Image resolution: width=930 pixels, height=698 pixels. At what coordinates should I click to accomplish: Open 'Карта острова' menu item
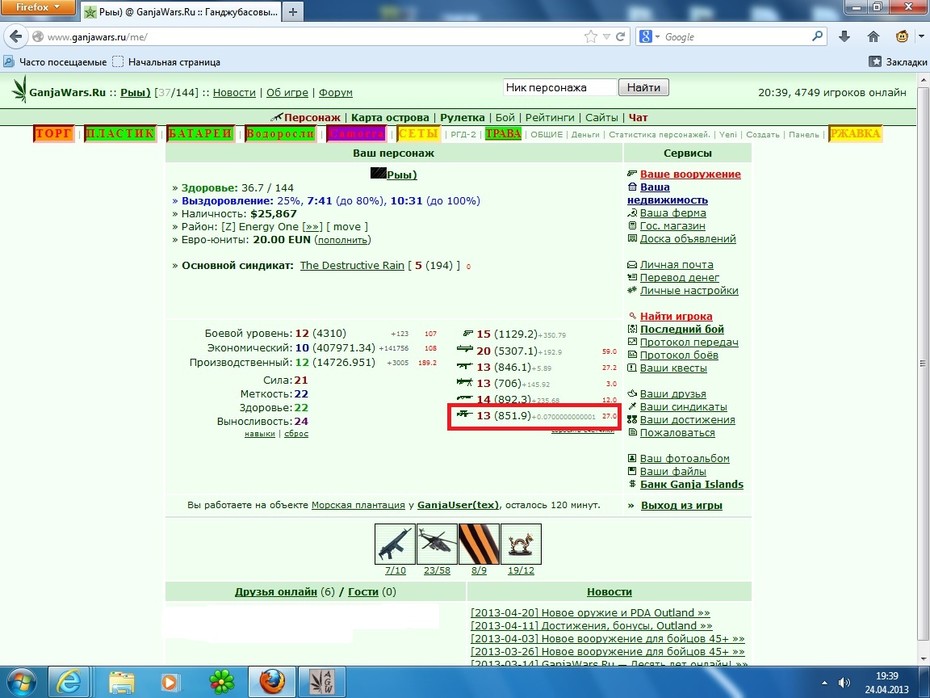(x=390, y=117)
